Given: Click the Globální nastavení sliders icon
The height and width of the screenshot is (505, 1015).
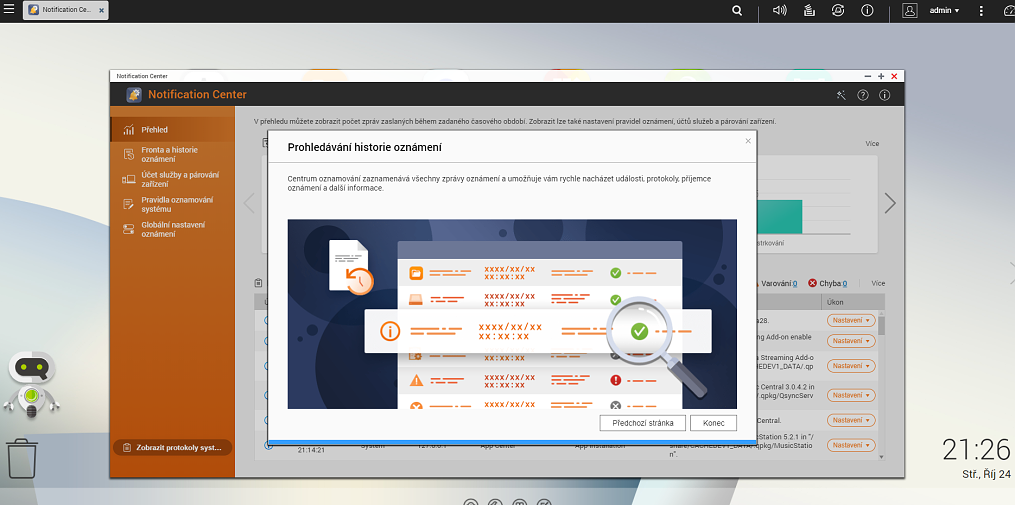Looking at the screenshot, I should pos(129,229).
